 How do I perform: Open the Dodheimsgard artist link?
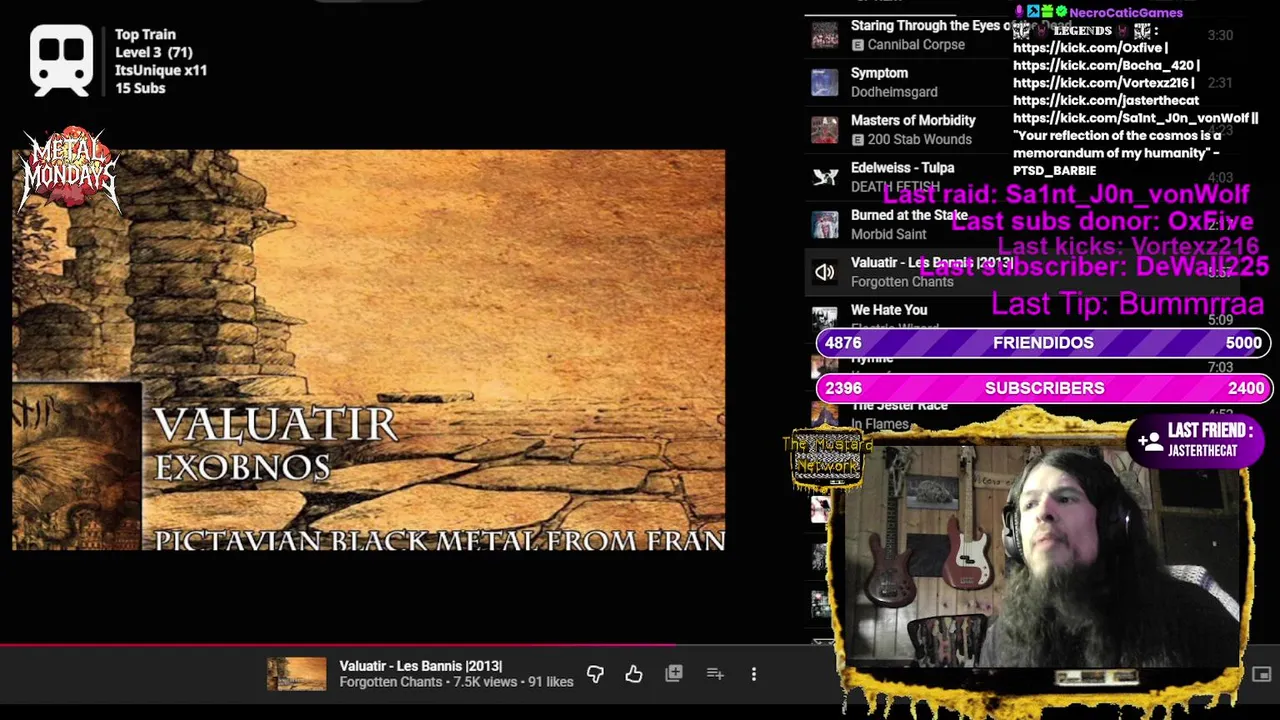894,92
